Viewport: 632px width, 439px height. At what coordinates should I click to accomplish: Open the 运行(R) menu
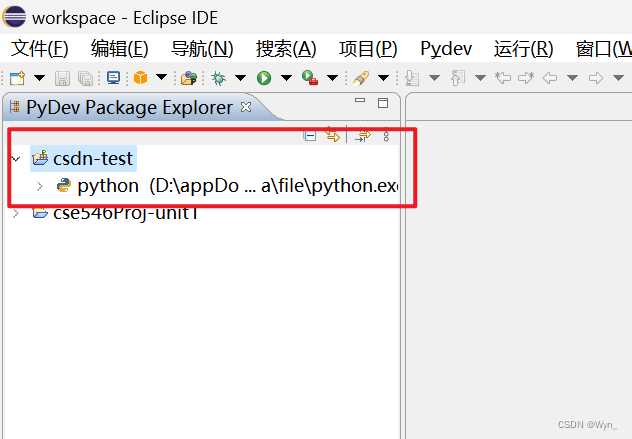pos(524,49)
